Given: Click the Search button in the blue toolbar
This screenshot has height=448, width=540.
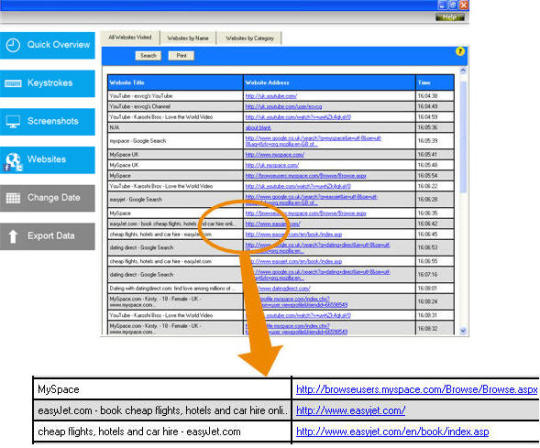Looking at the screenshot, I should pos(148,55).
